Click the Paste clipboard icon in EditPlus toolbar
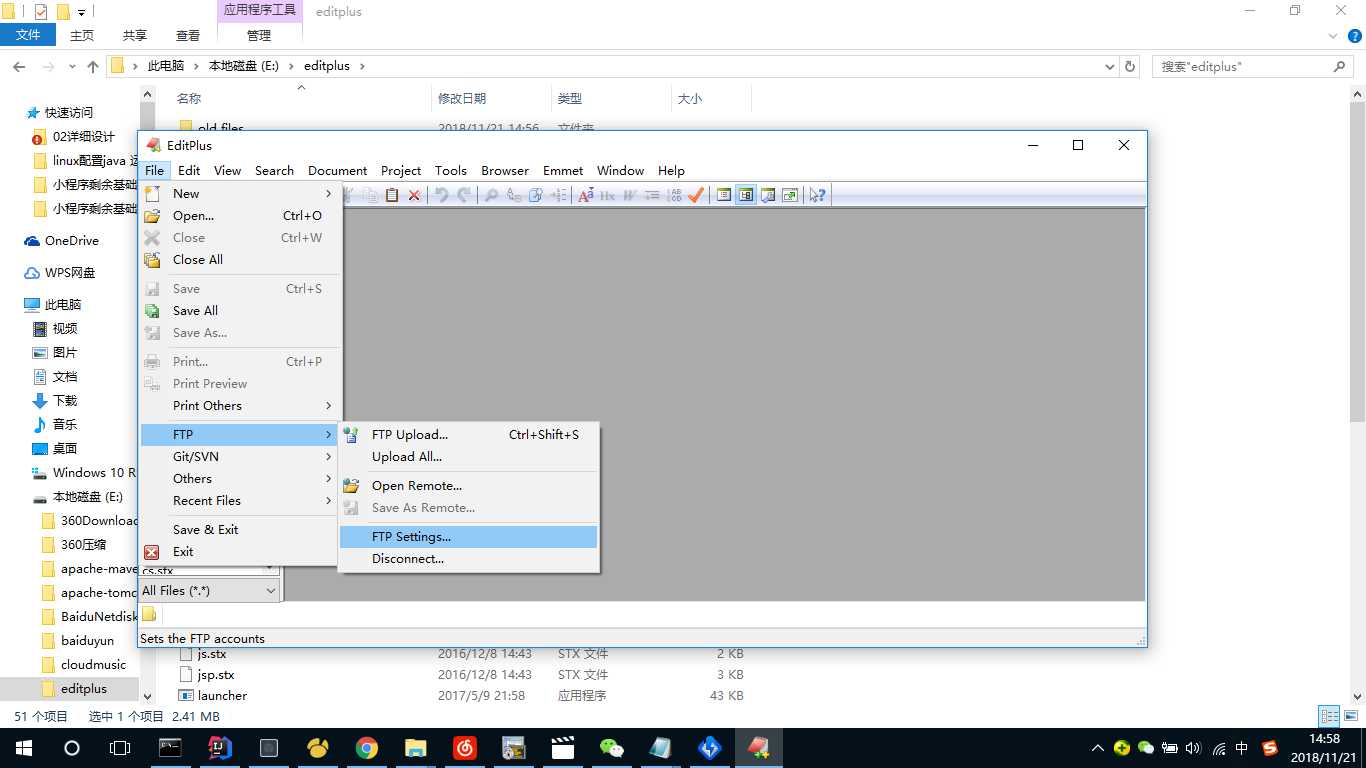 point(392,195)
